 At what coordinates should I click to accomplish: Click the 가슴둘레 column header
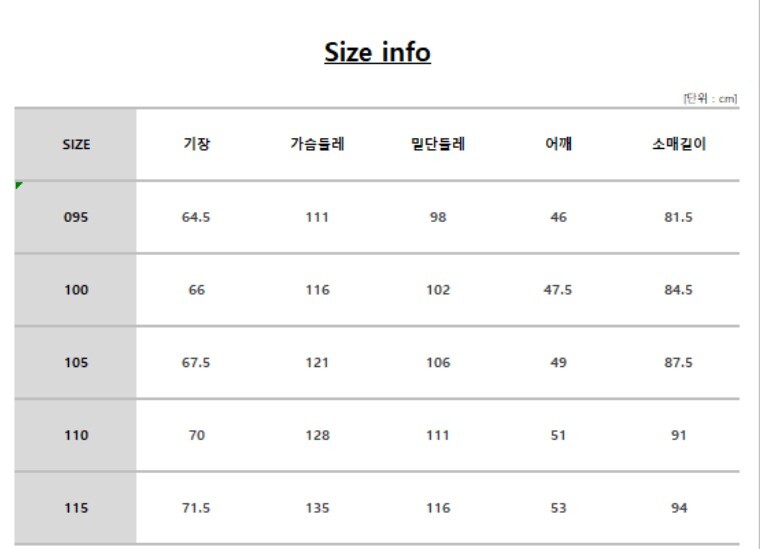[x=317, y=144]
